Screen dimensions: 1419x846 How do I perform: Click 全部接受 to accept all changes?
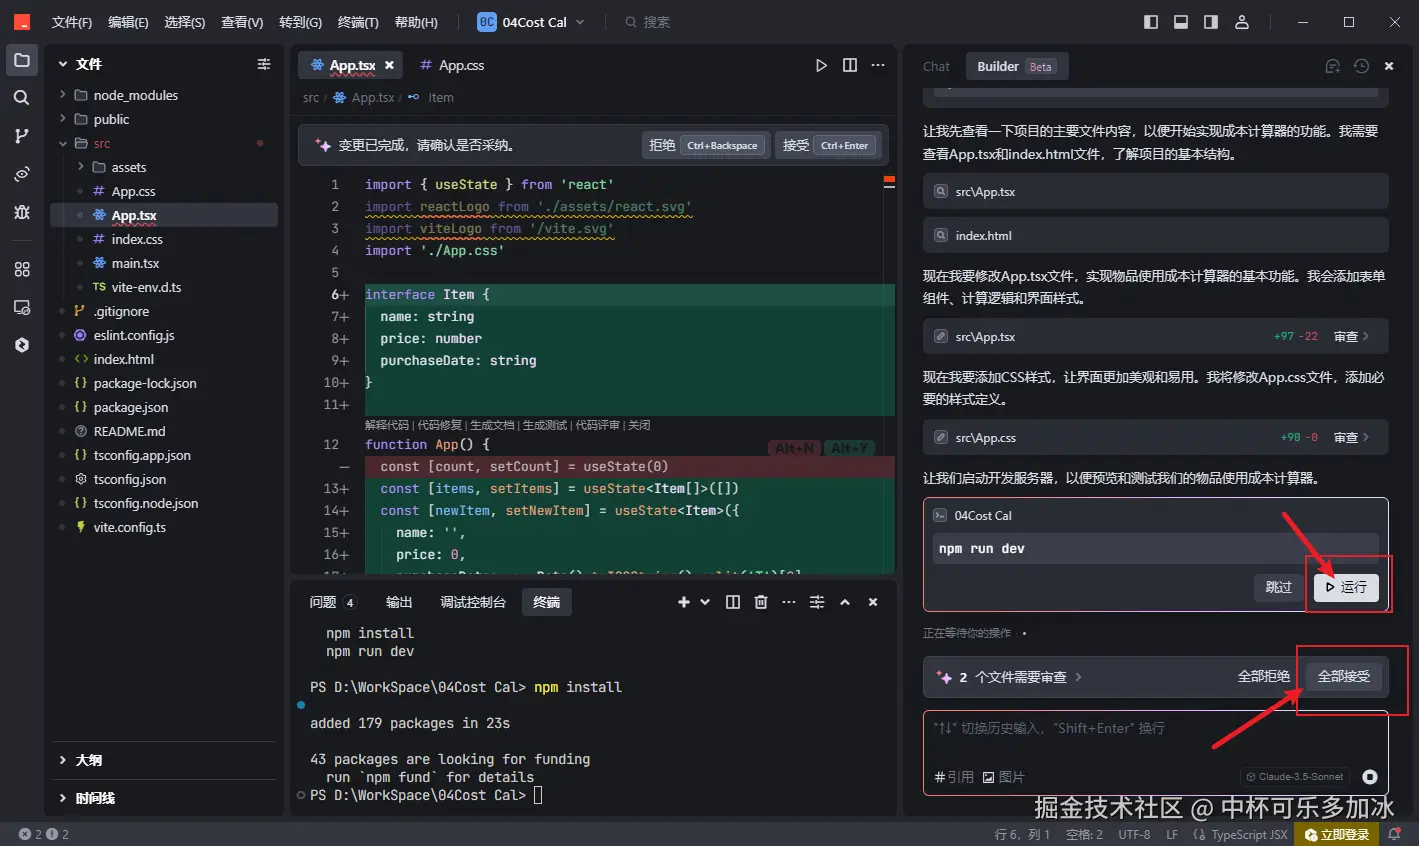coord(1344,677)
